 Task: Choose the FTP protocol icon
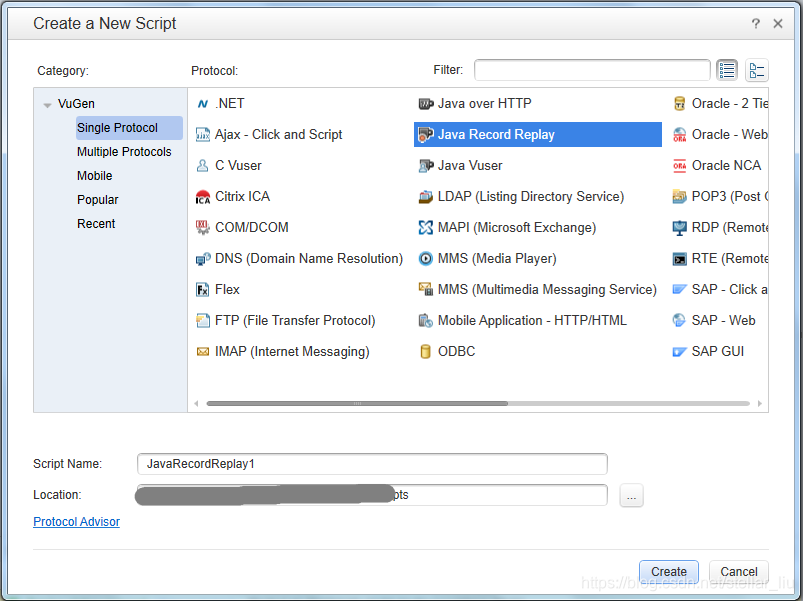click(203, 320)
